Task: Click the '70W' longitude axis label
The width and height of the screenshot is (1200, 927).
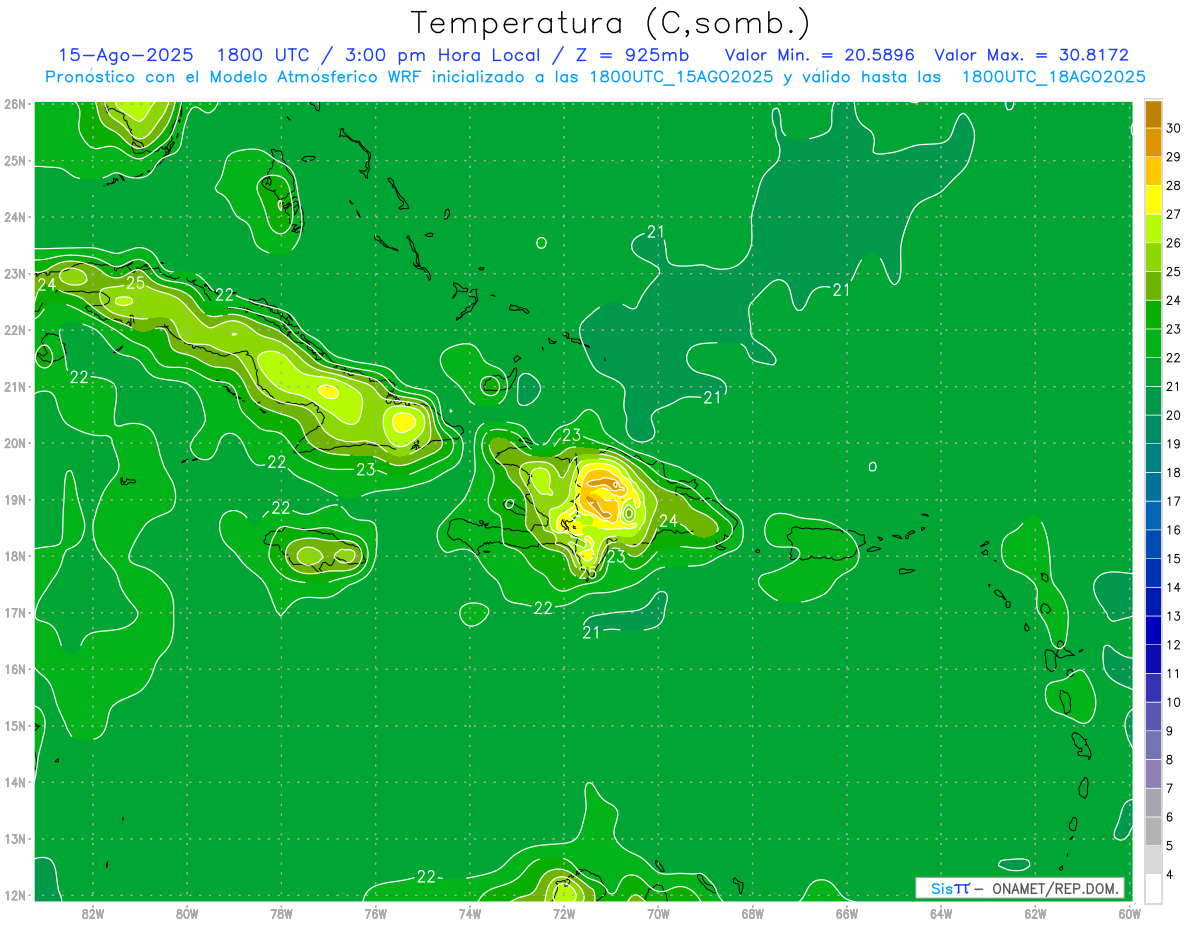Action: pos(658,912)
